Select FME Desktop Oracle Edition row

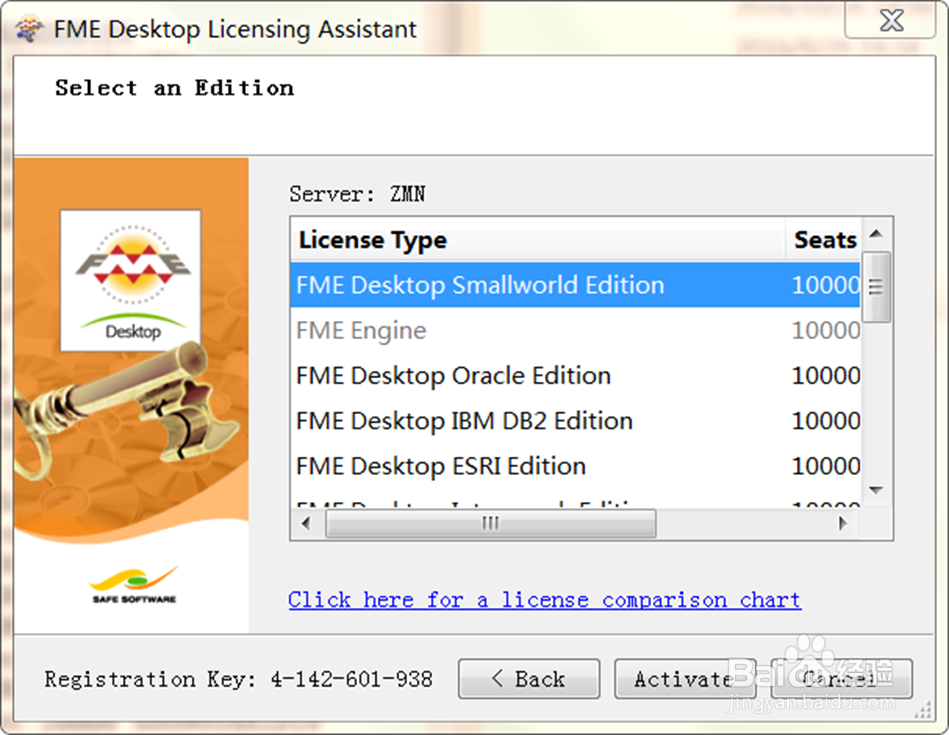point(576,375)
